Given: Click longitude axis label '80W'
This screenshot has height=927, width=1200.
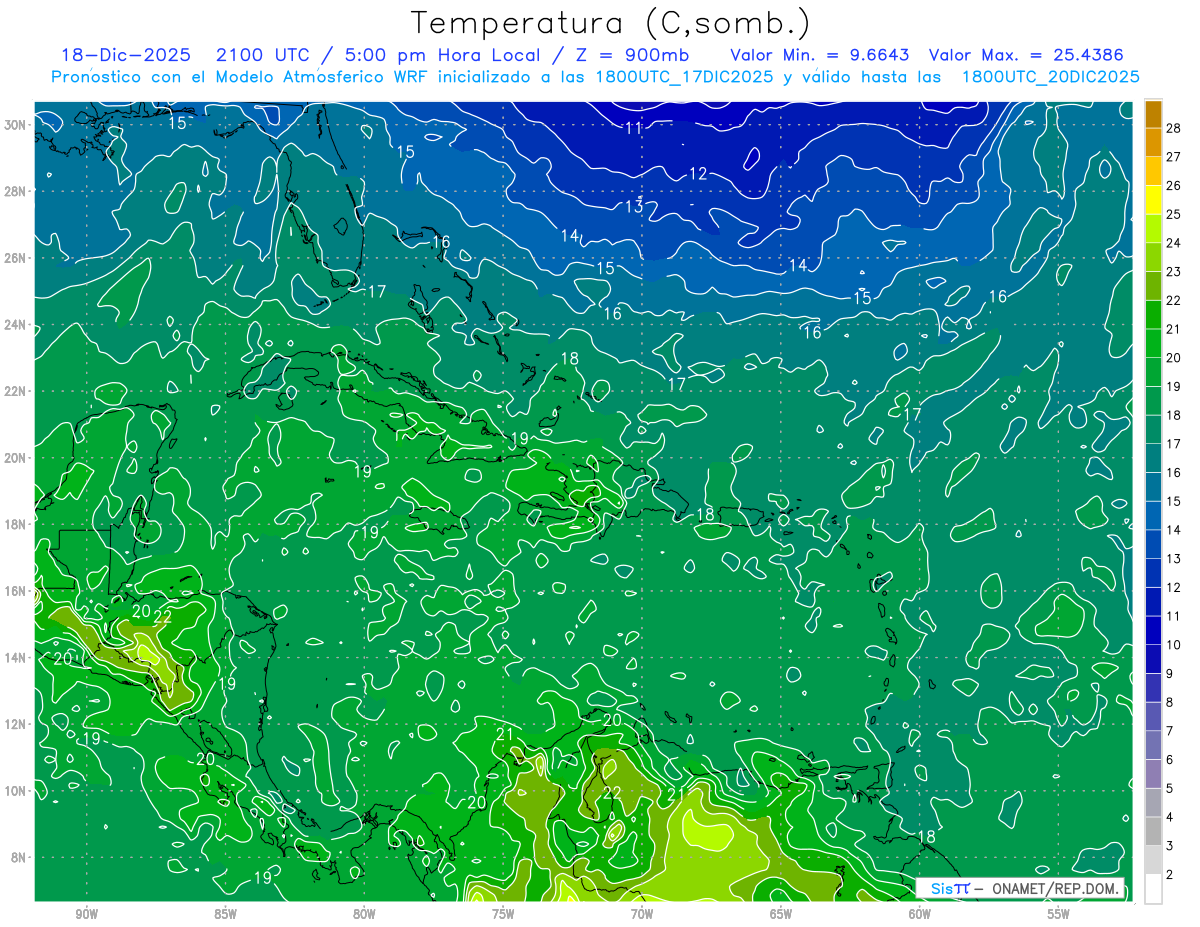Looking at the screenshot, I should 364,914.
